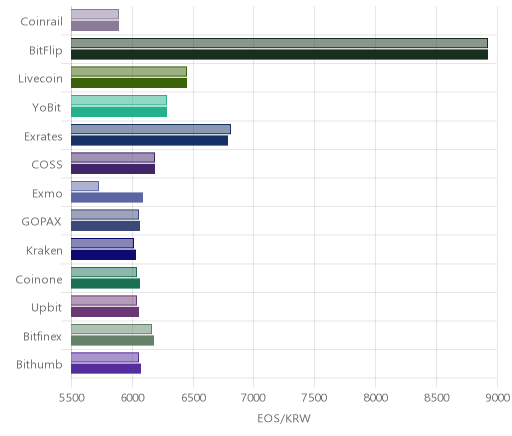The image size is (512, 436).
Task: Click the lighter Exrates upper bar
Action: coord(151,129)
